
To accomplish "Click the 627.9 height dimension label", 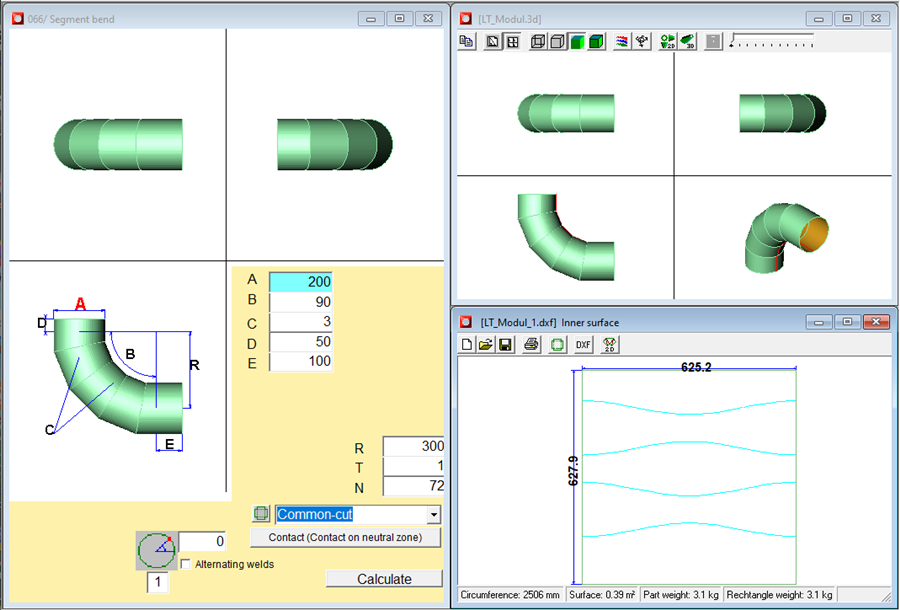I will pyautogui.click(x=573, y=471).
